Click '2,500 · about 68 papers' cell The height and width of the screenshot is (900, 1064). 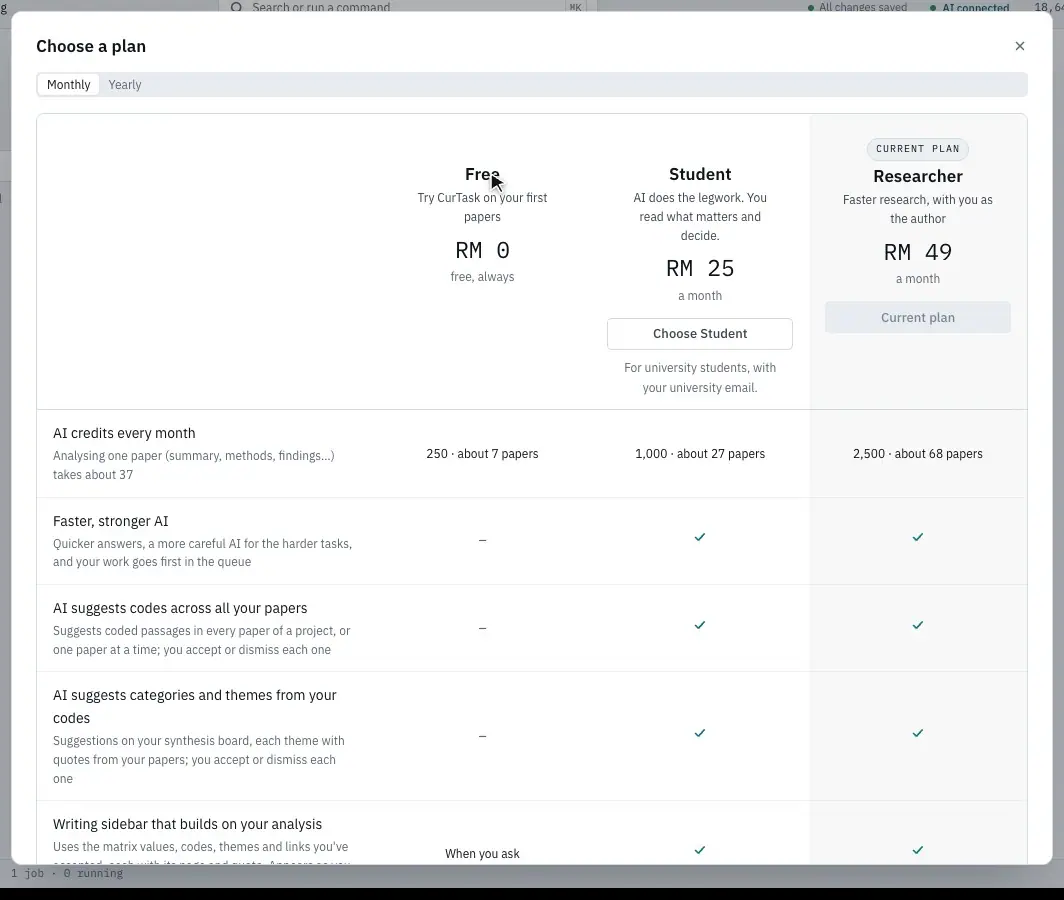917,454
